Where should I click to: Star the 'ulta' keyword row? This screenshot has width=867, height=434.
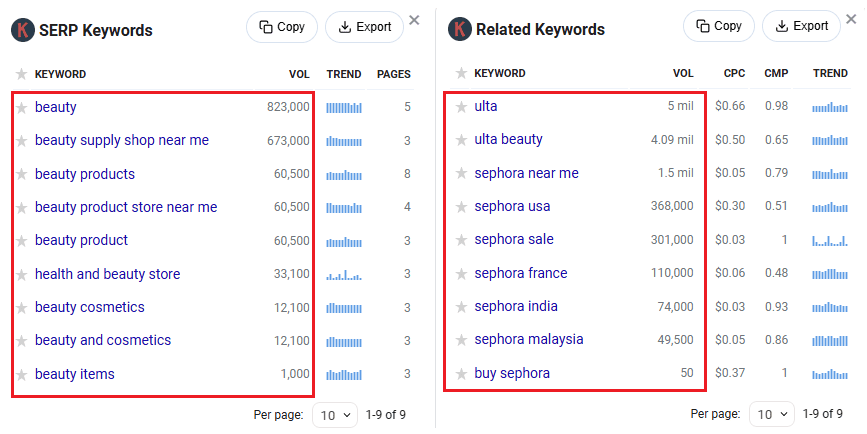coord(461,106)
